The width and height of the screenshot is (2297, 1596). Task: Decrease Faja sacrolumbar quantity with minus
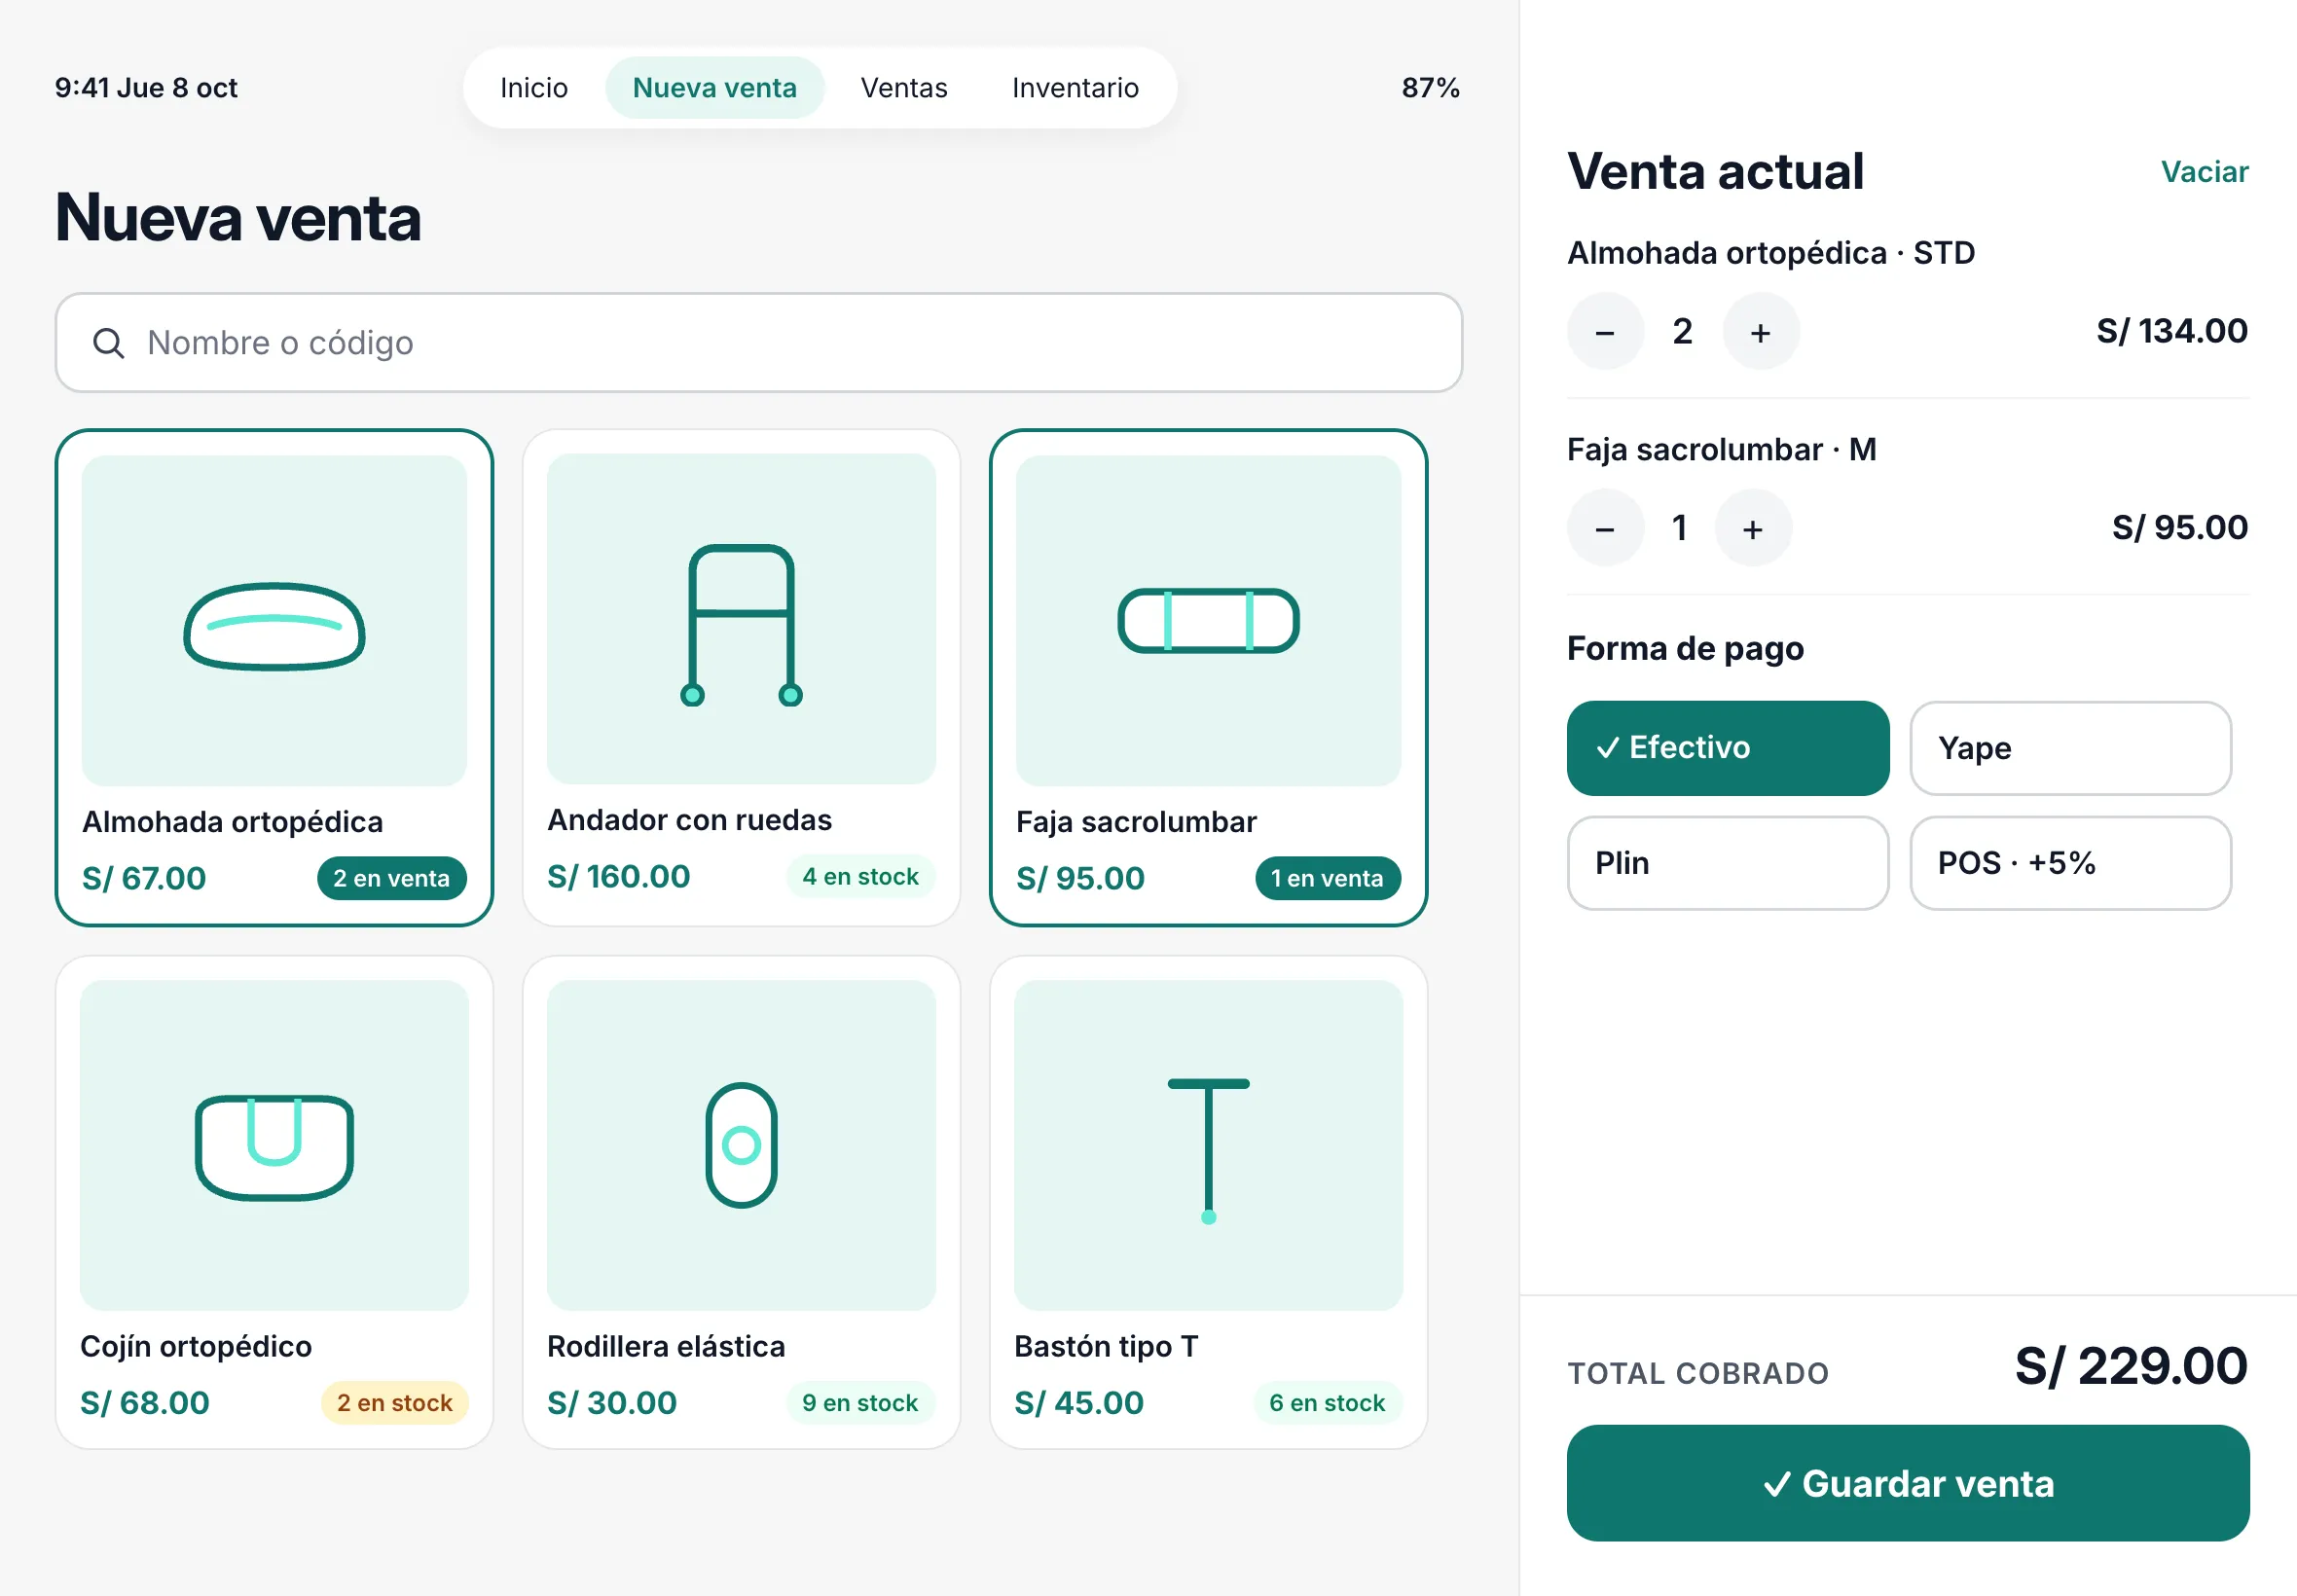[1605, 528]
